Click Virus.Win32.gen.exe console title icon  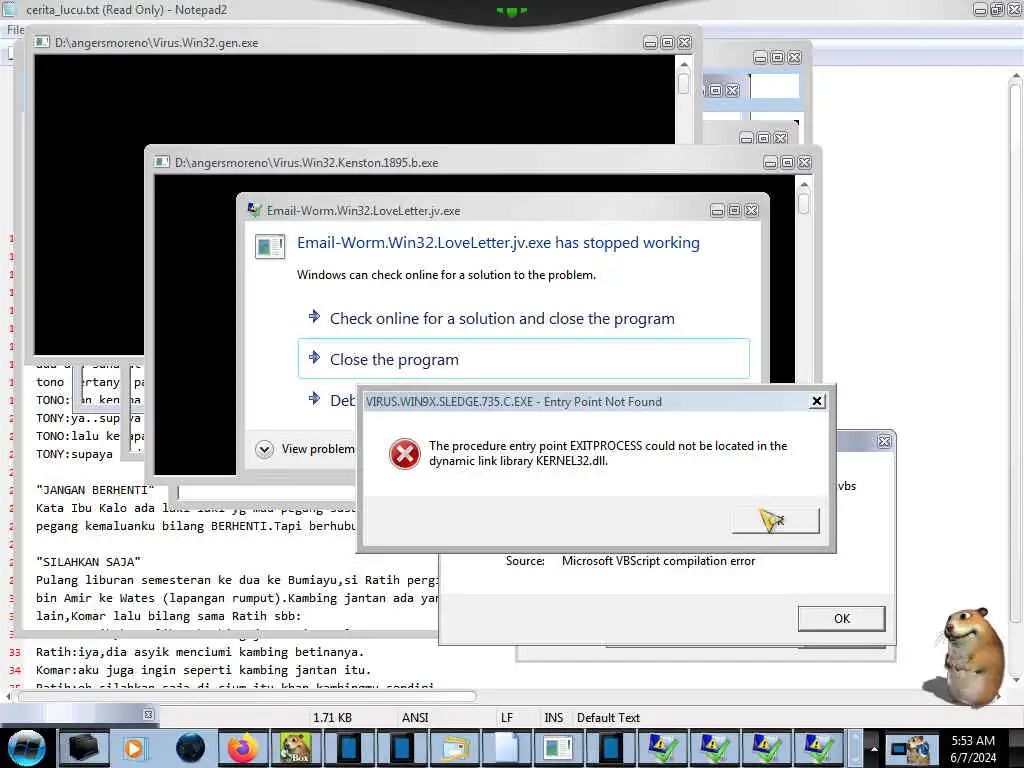[42, 42]
